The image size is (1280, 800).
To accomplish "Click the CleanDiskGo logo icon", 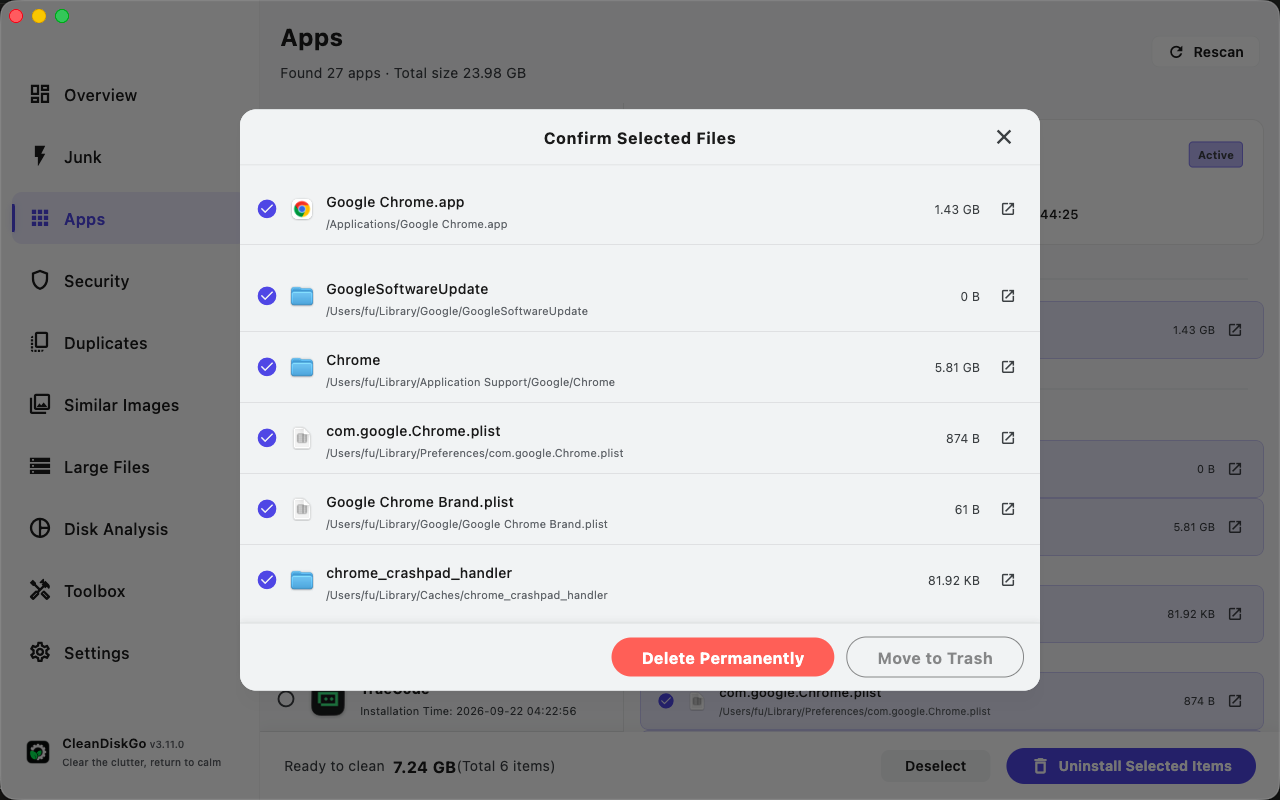I will (x=38, y=752).
